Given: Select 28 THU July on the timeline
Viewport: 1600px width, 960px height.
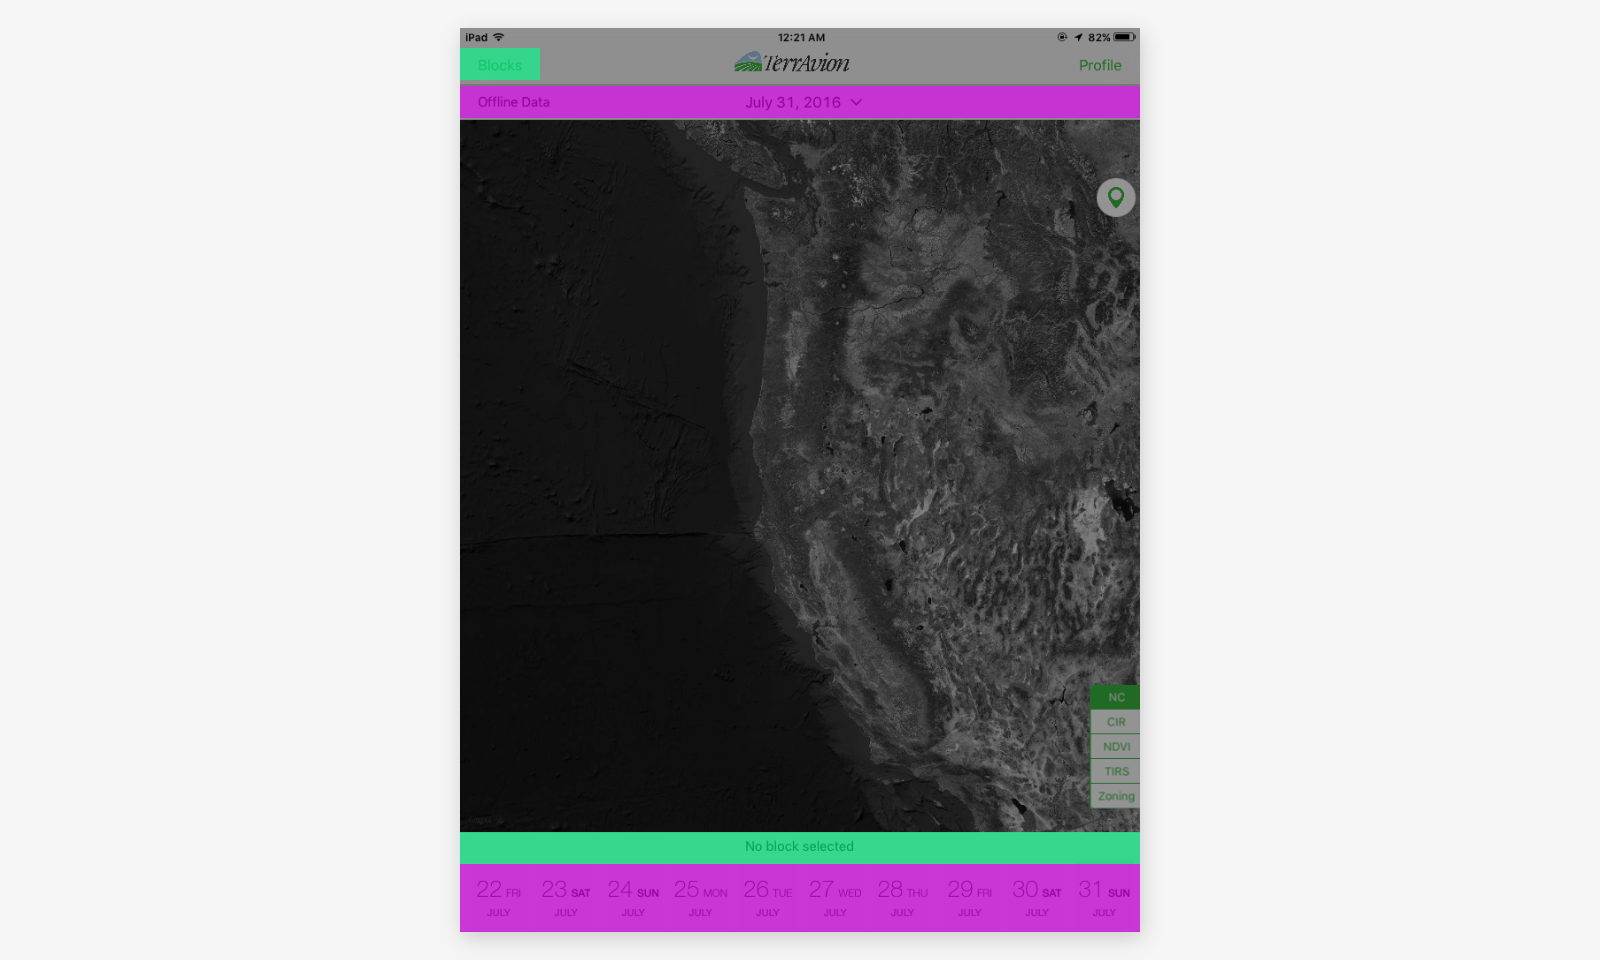Looking at the screenshot, I should click(x=902, y=897).
